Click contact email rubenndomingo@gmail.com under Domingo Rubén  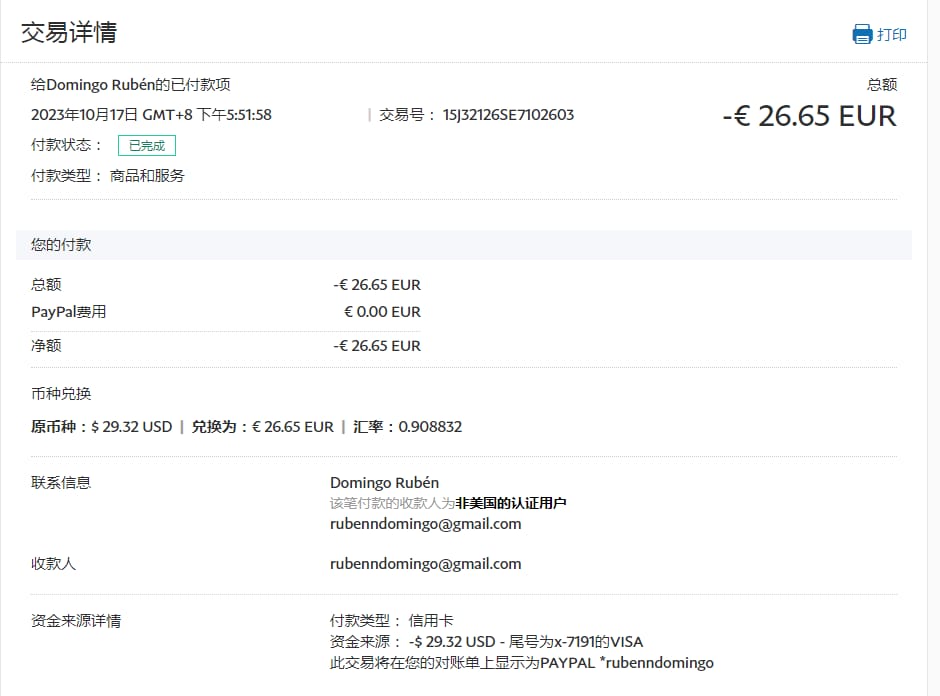(x=425, y=524)
